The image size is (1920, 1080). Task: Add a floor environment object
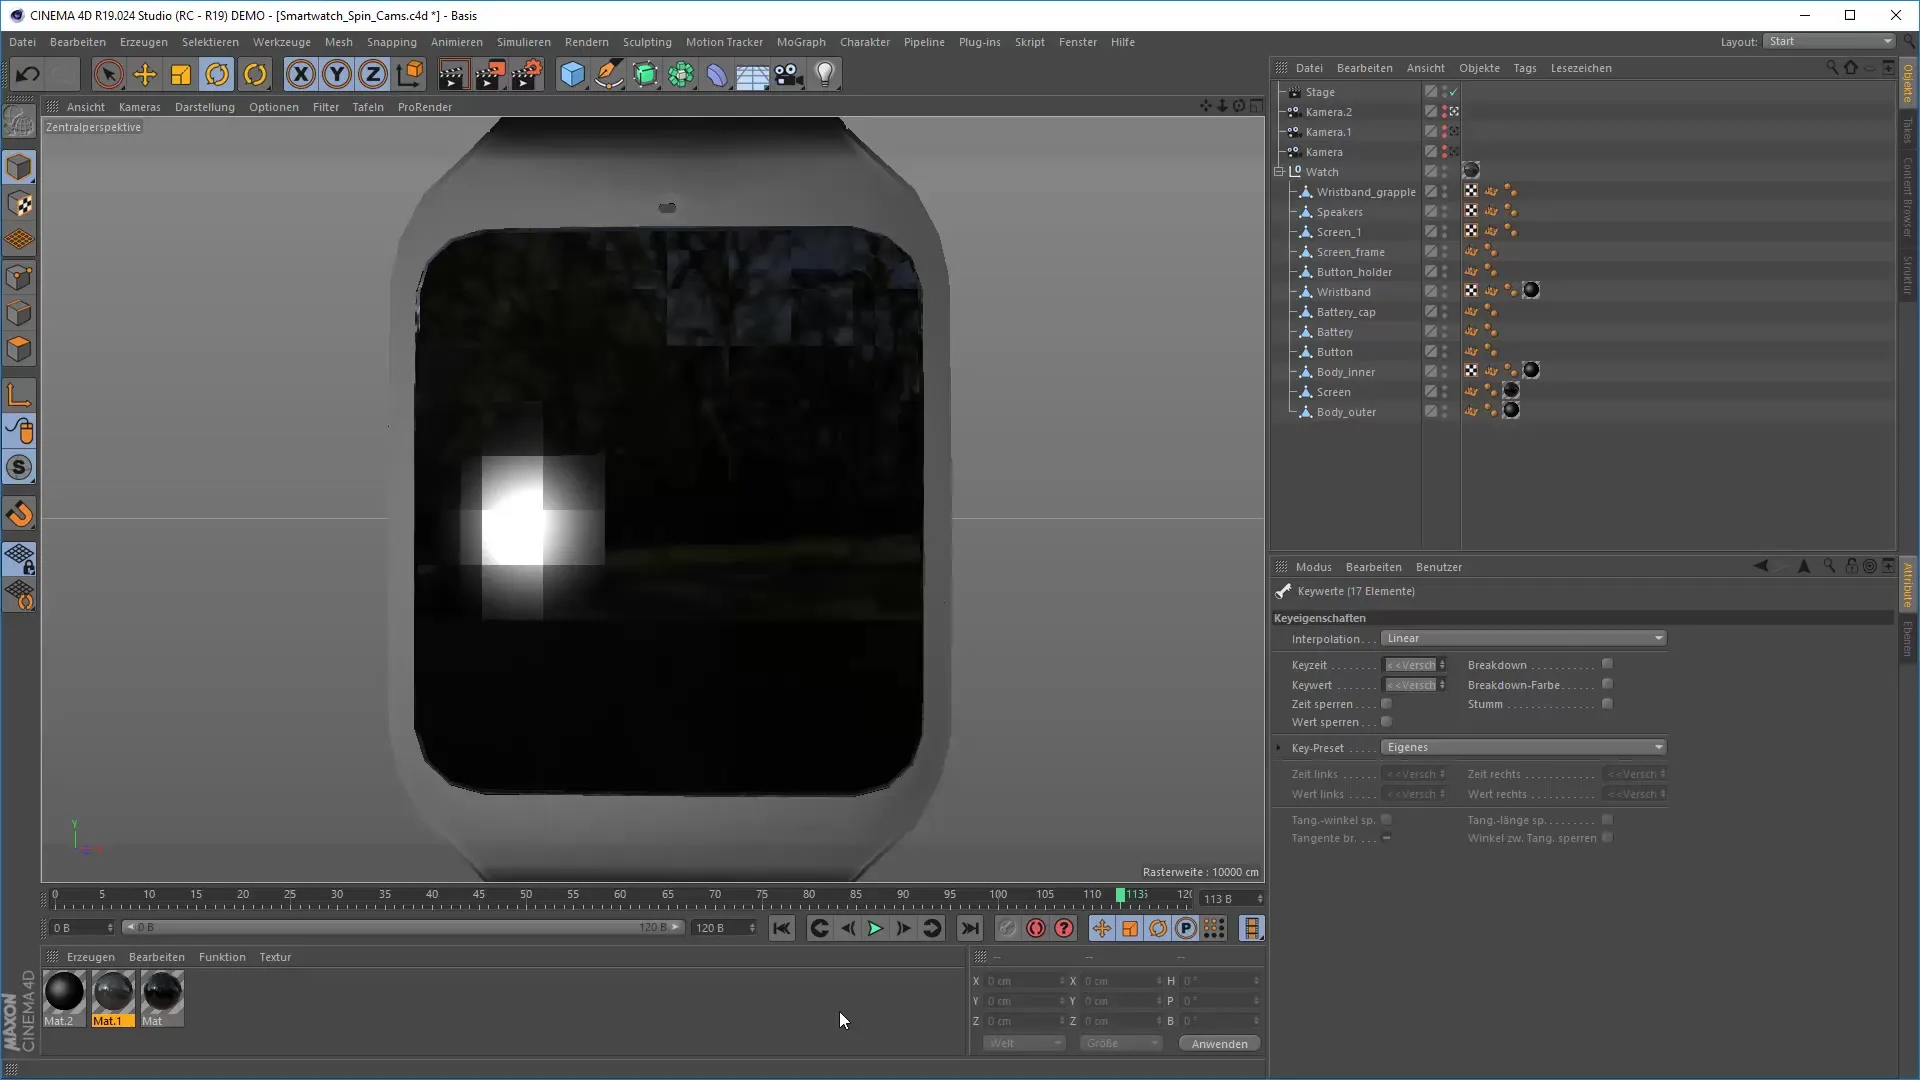(752, 74)
